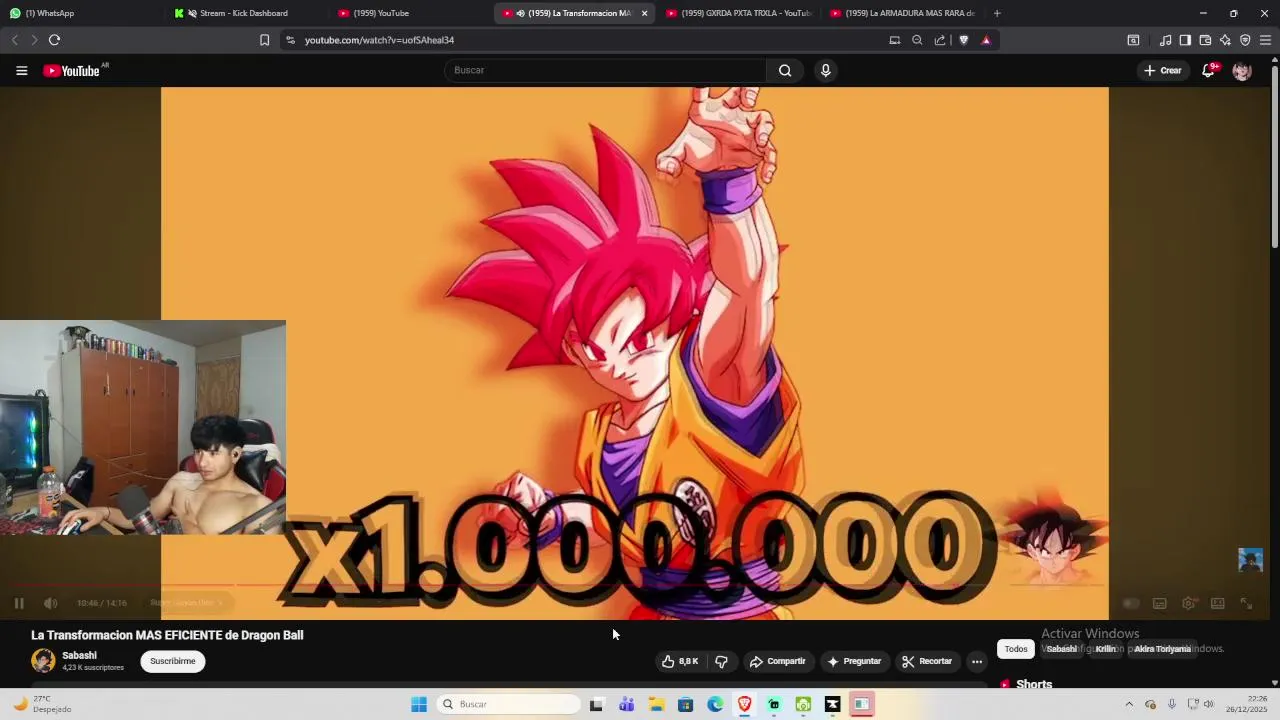
Task: Enter fullscreen mode in player
Action: [1247, 603]
